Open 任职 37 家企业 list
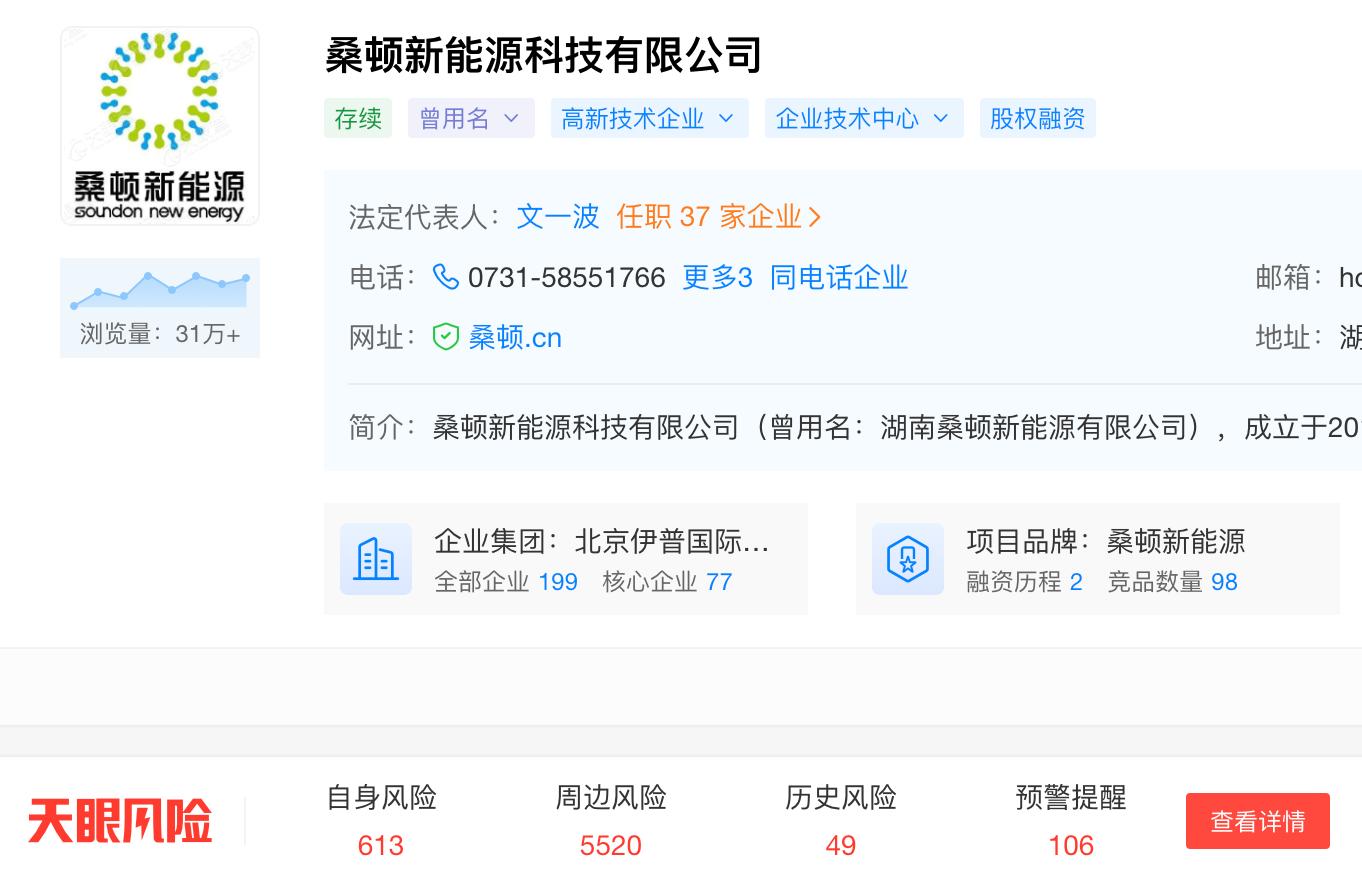 [719, 216]
